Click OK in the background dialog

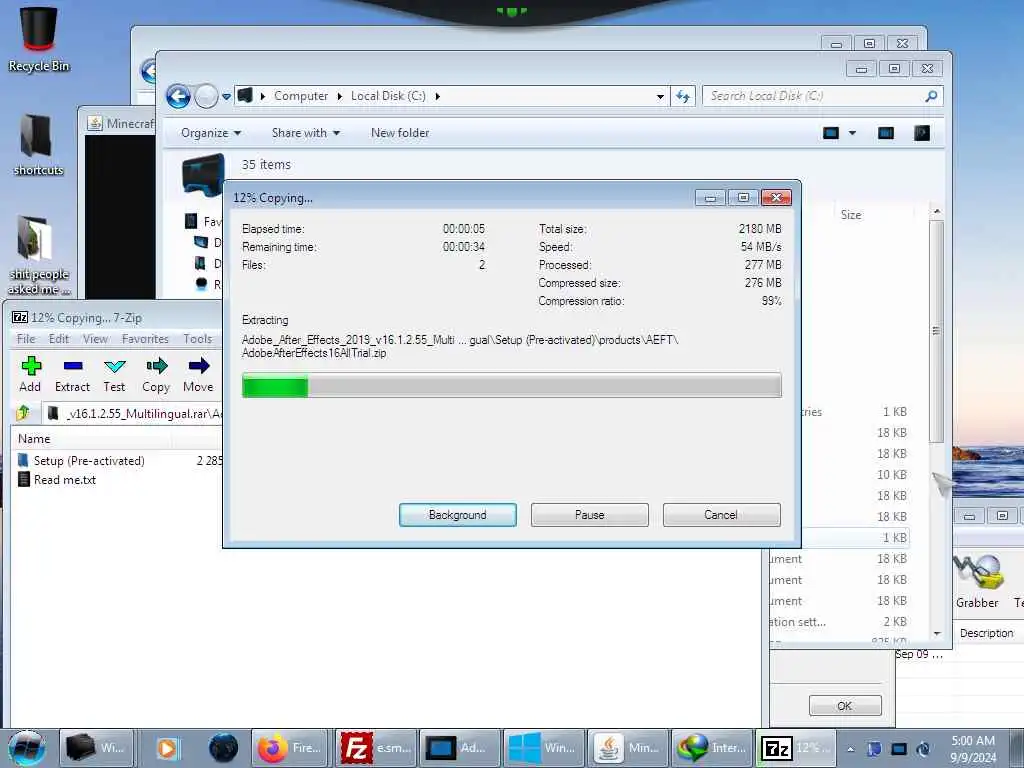coord(844,706)
